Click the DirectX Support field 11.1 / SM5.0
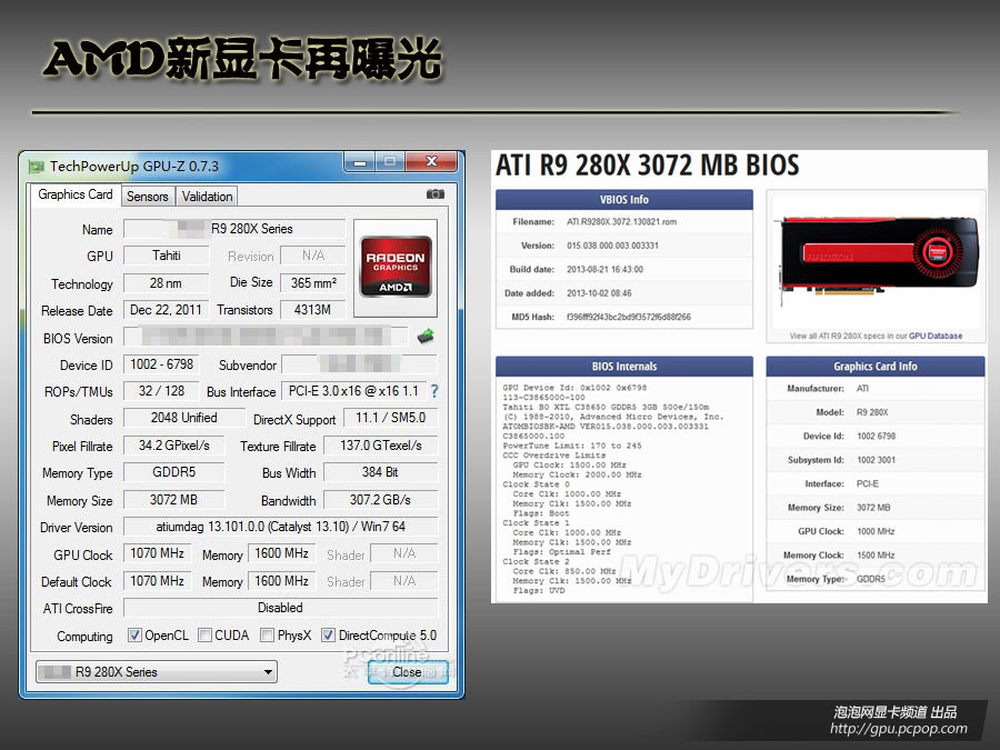1000x750 pixels. [x=390, y=418]
